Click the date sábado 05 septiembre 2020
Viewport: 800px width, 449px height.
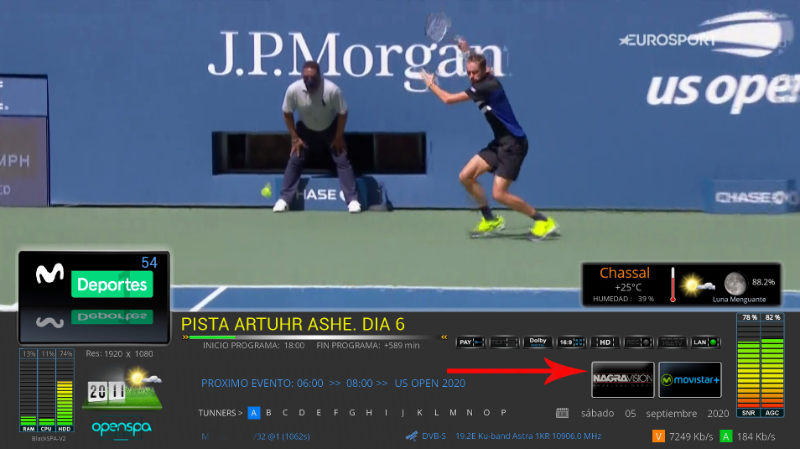point(655,413)
